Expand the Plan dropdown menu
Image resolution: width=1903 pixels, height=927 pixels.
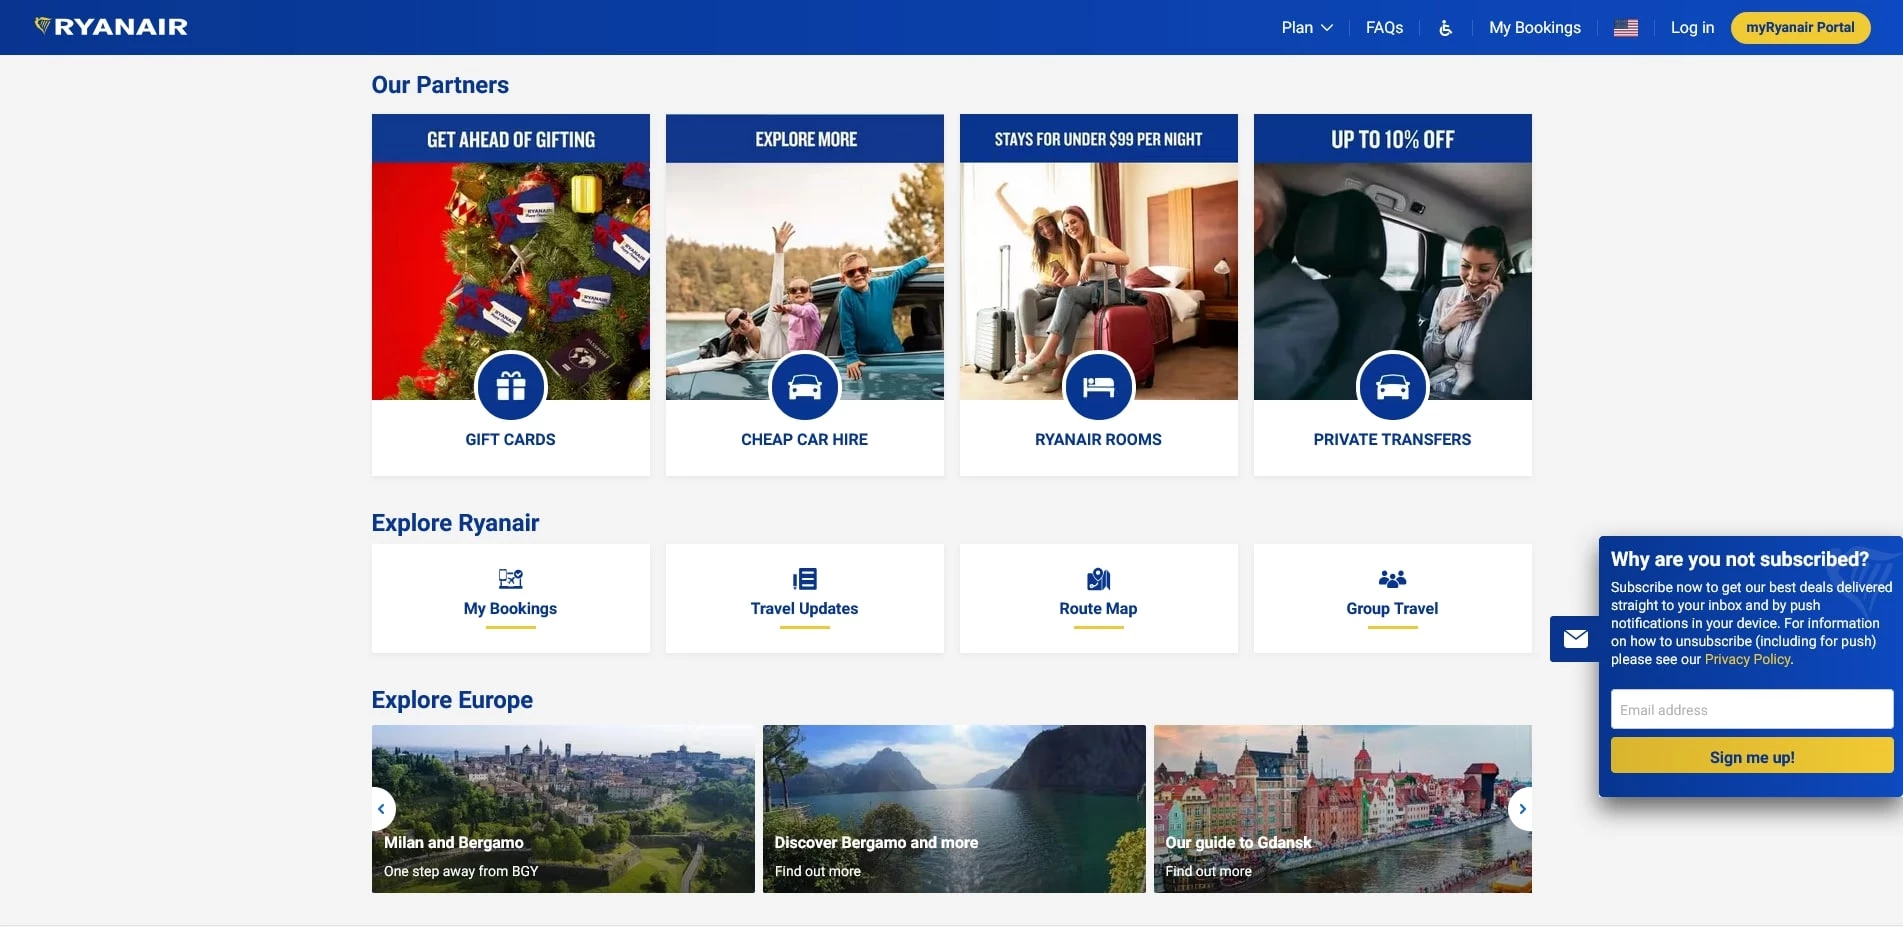(1306, 28)
